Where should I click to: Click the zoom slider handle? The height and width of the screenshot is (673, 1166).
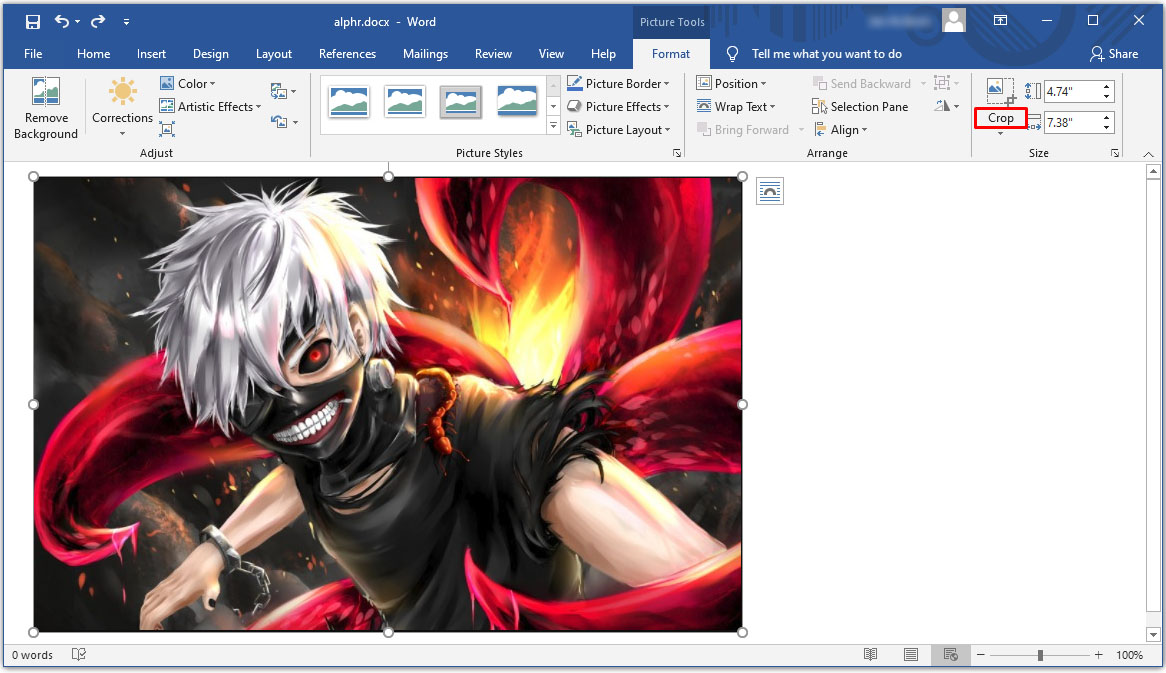click(1040, 654)
